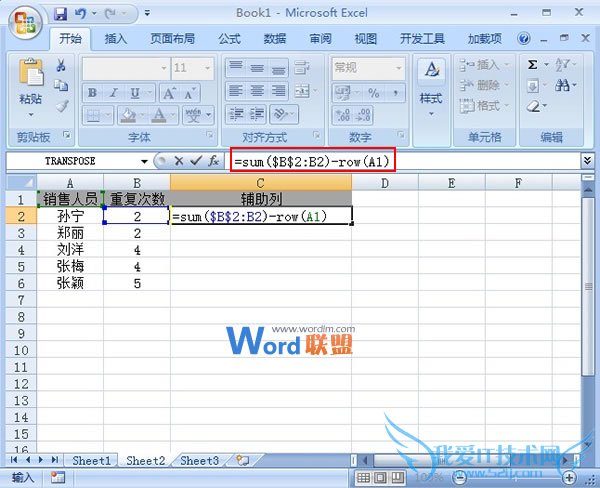Image resolution: width=600 pixels, height=488 pixels.
Task: Switch to the Sheet3 tab
Action: pos(199,460)
